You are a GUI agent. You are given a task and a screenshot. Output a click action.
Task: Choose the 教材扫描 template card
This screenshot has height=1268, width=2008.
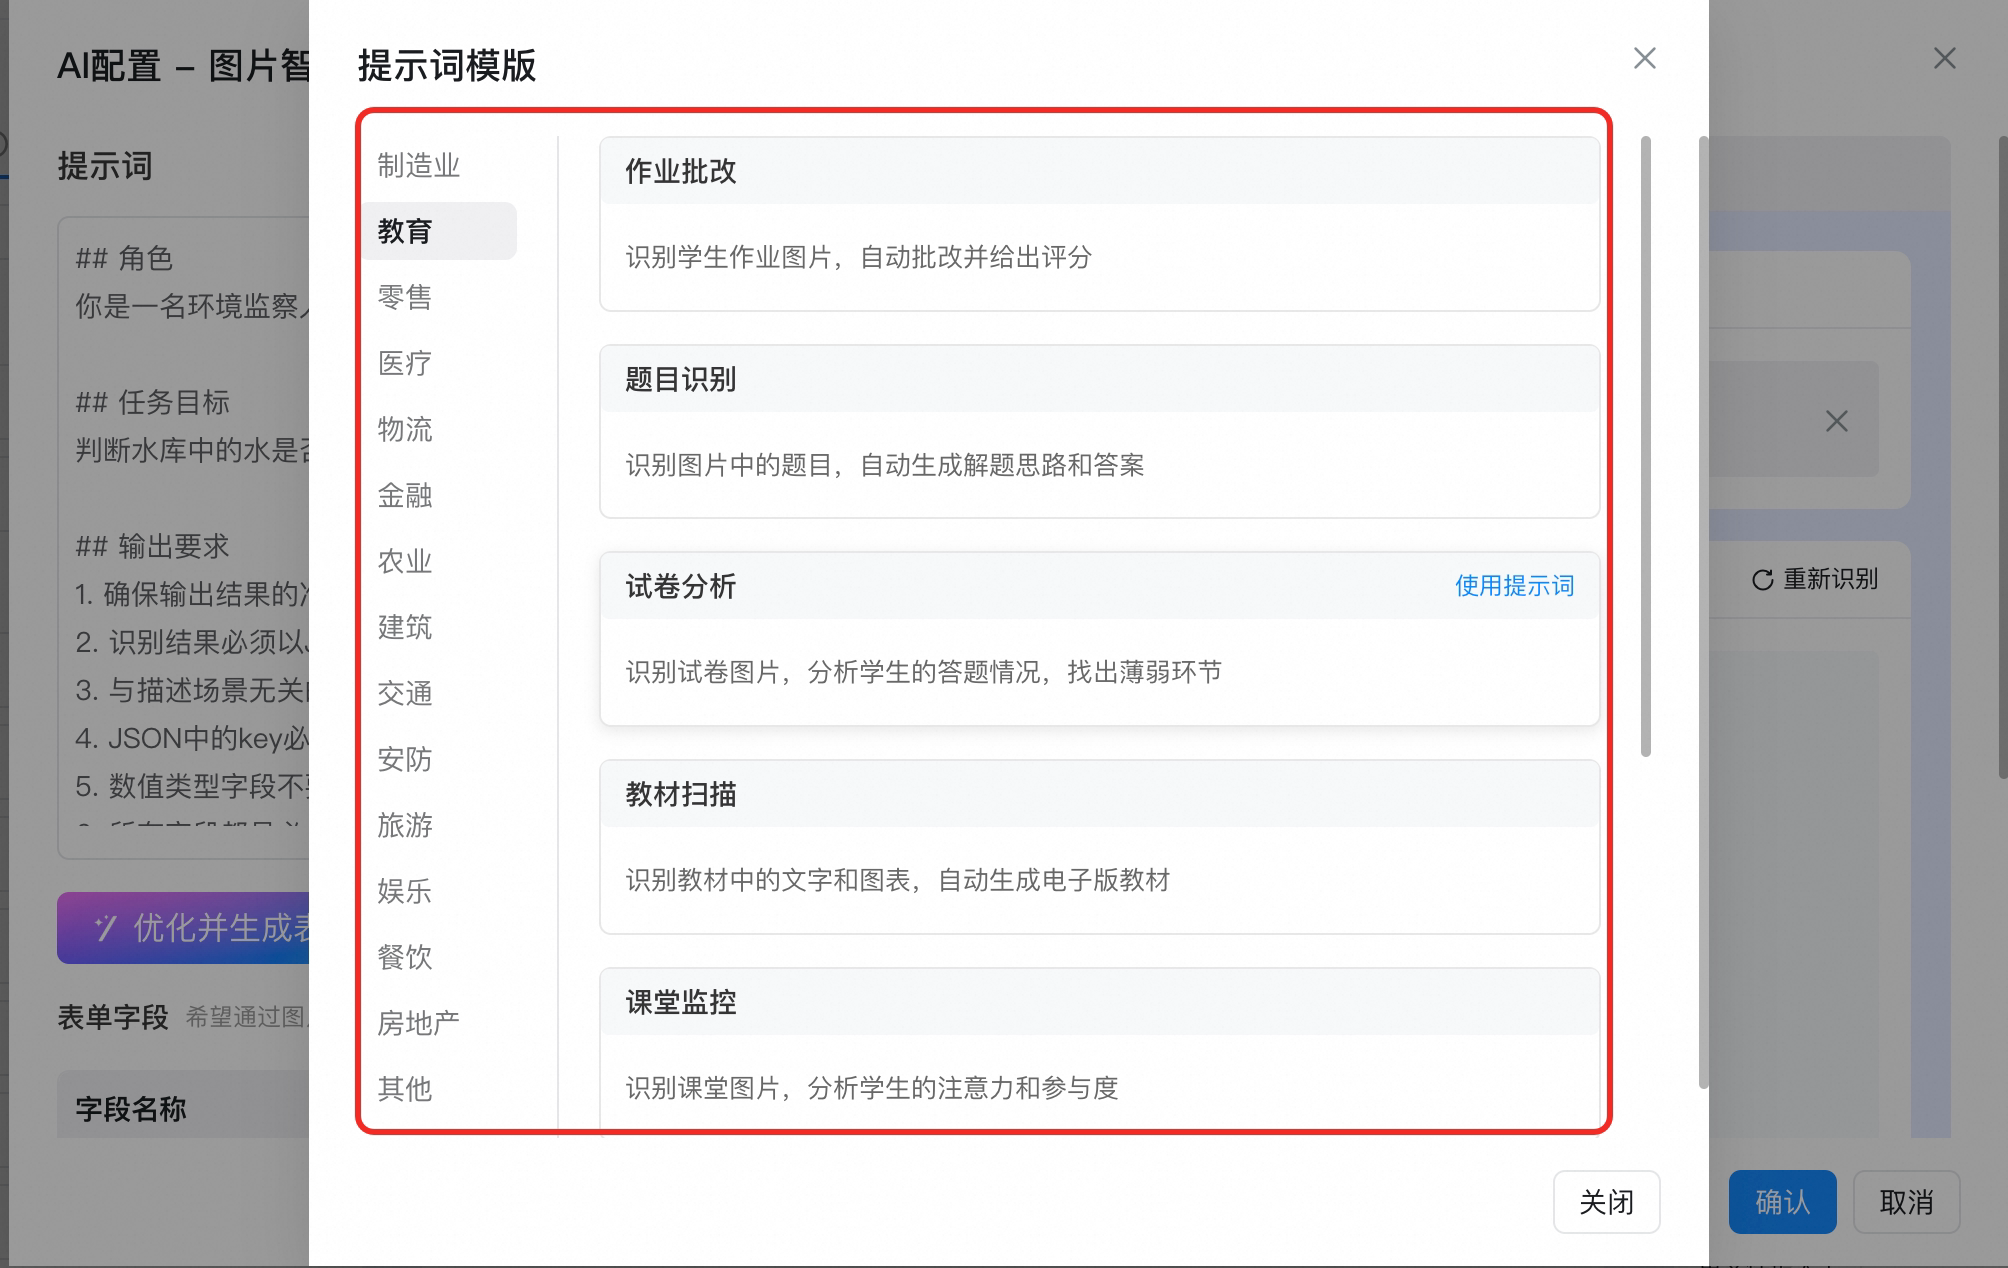[1099, 847]
